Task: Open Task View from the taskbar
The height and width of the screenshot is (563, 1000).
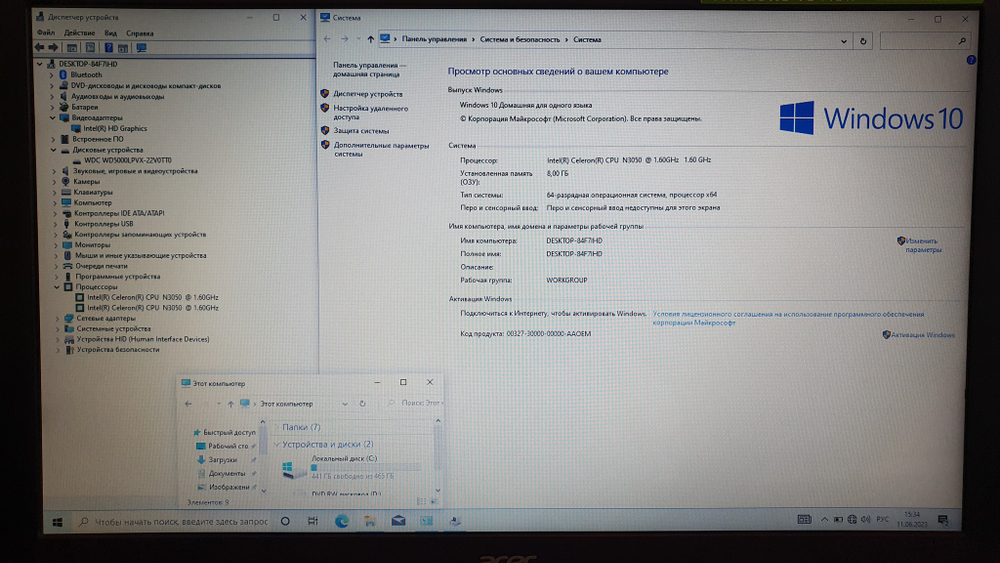Action: tap(312, 521)
